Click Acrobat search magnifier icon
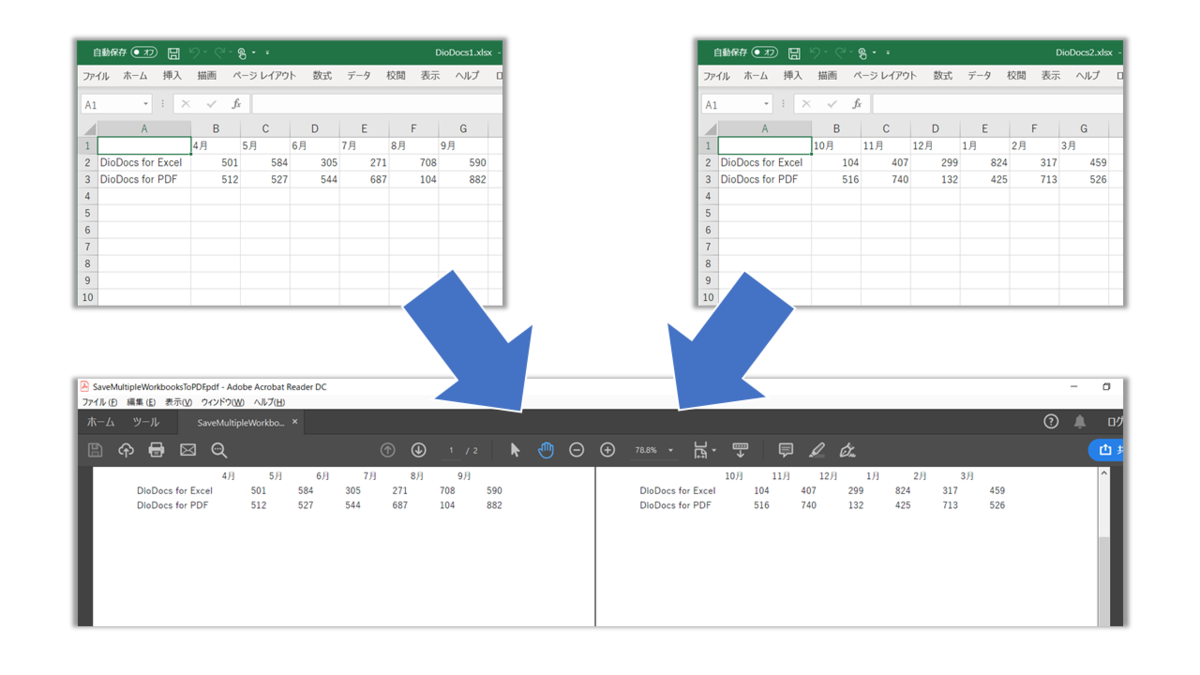Image resolution: width=1200 pixels, height=675 pixels. coord(219,450)
